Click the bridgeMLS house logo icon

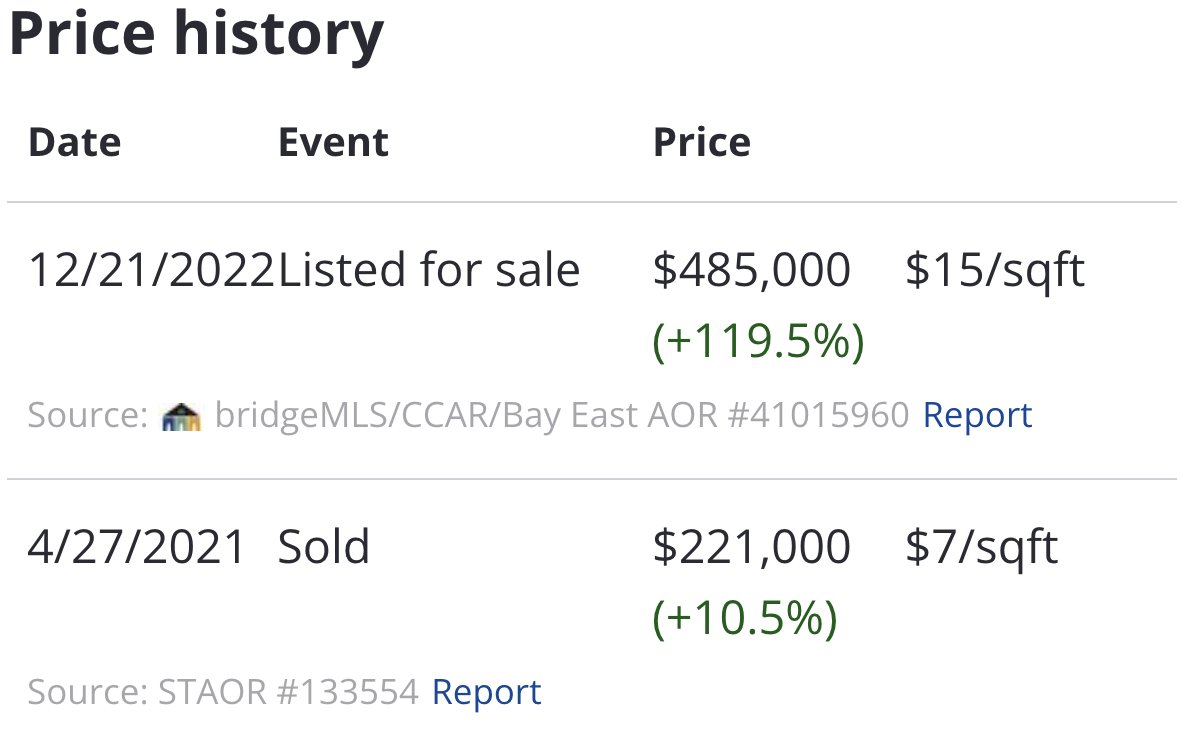coord(180,415)
